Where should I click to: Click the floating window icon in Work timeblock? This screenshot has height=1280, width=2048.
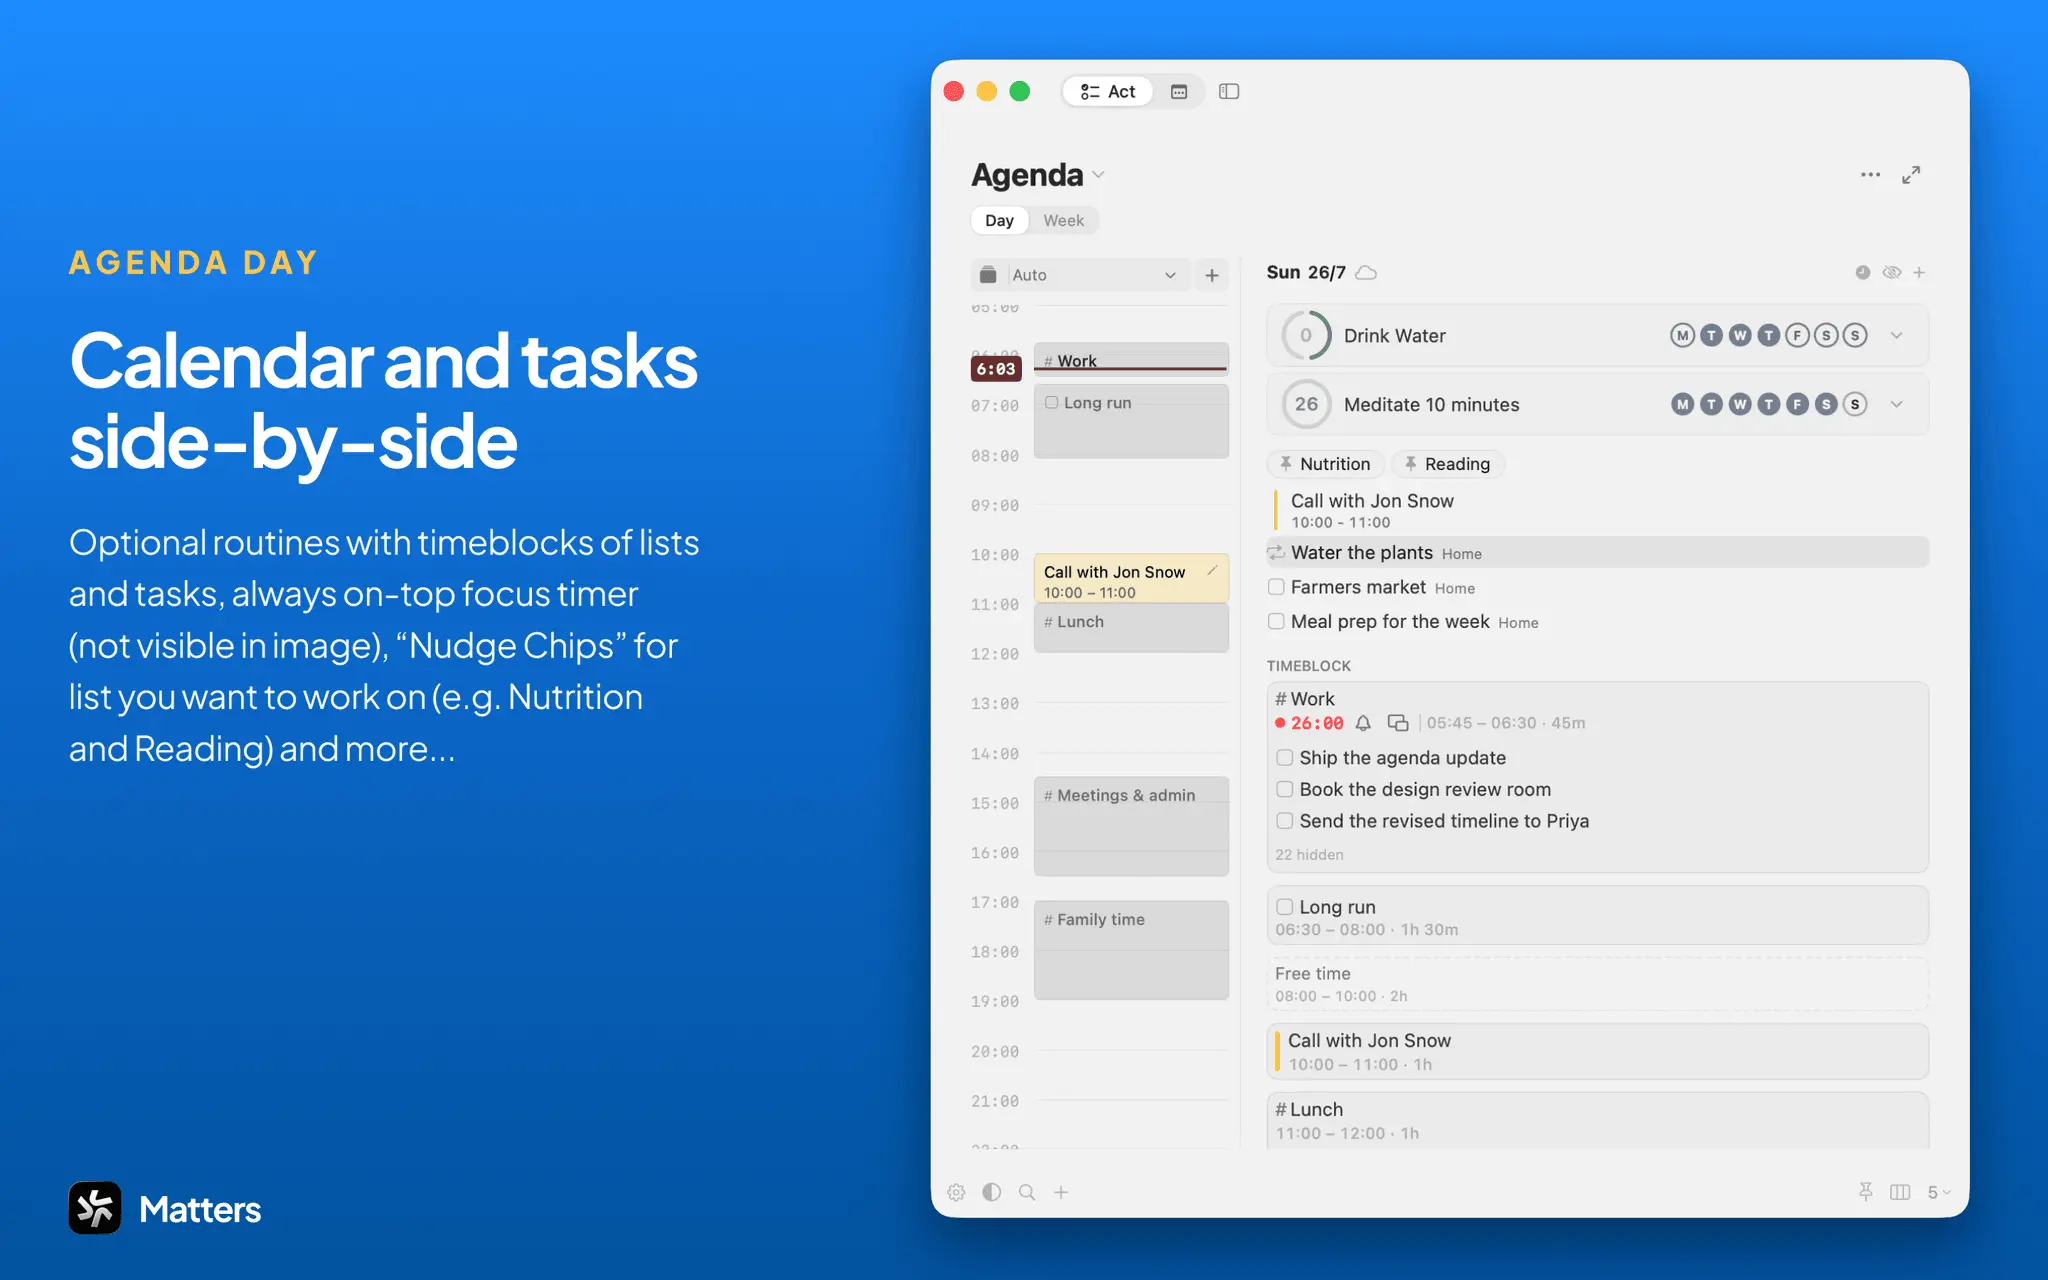[1398, 723]
